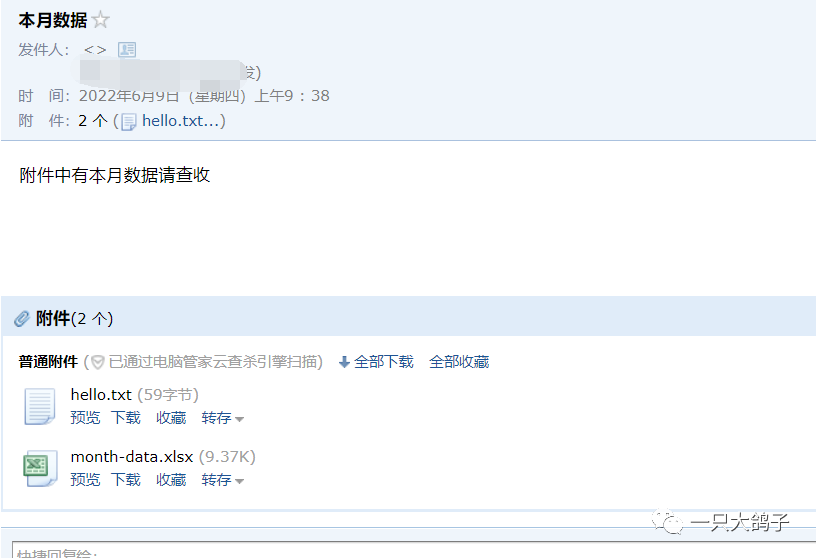Viewport: 816px width, 558px height.
Task: Favorite hello.txt using 收藏
Action: click(171, 417)
